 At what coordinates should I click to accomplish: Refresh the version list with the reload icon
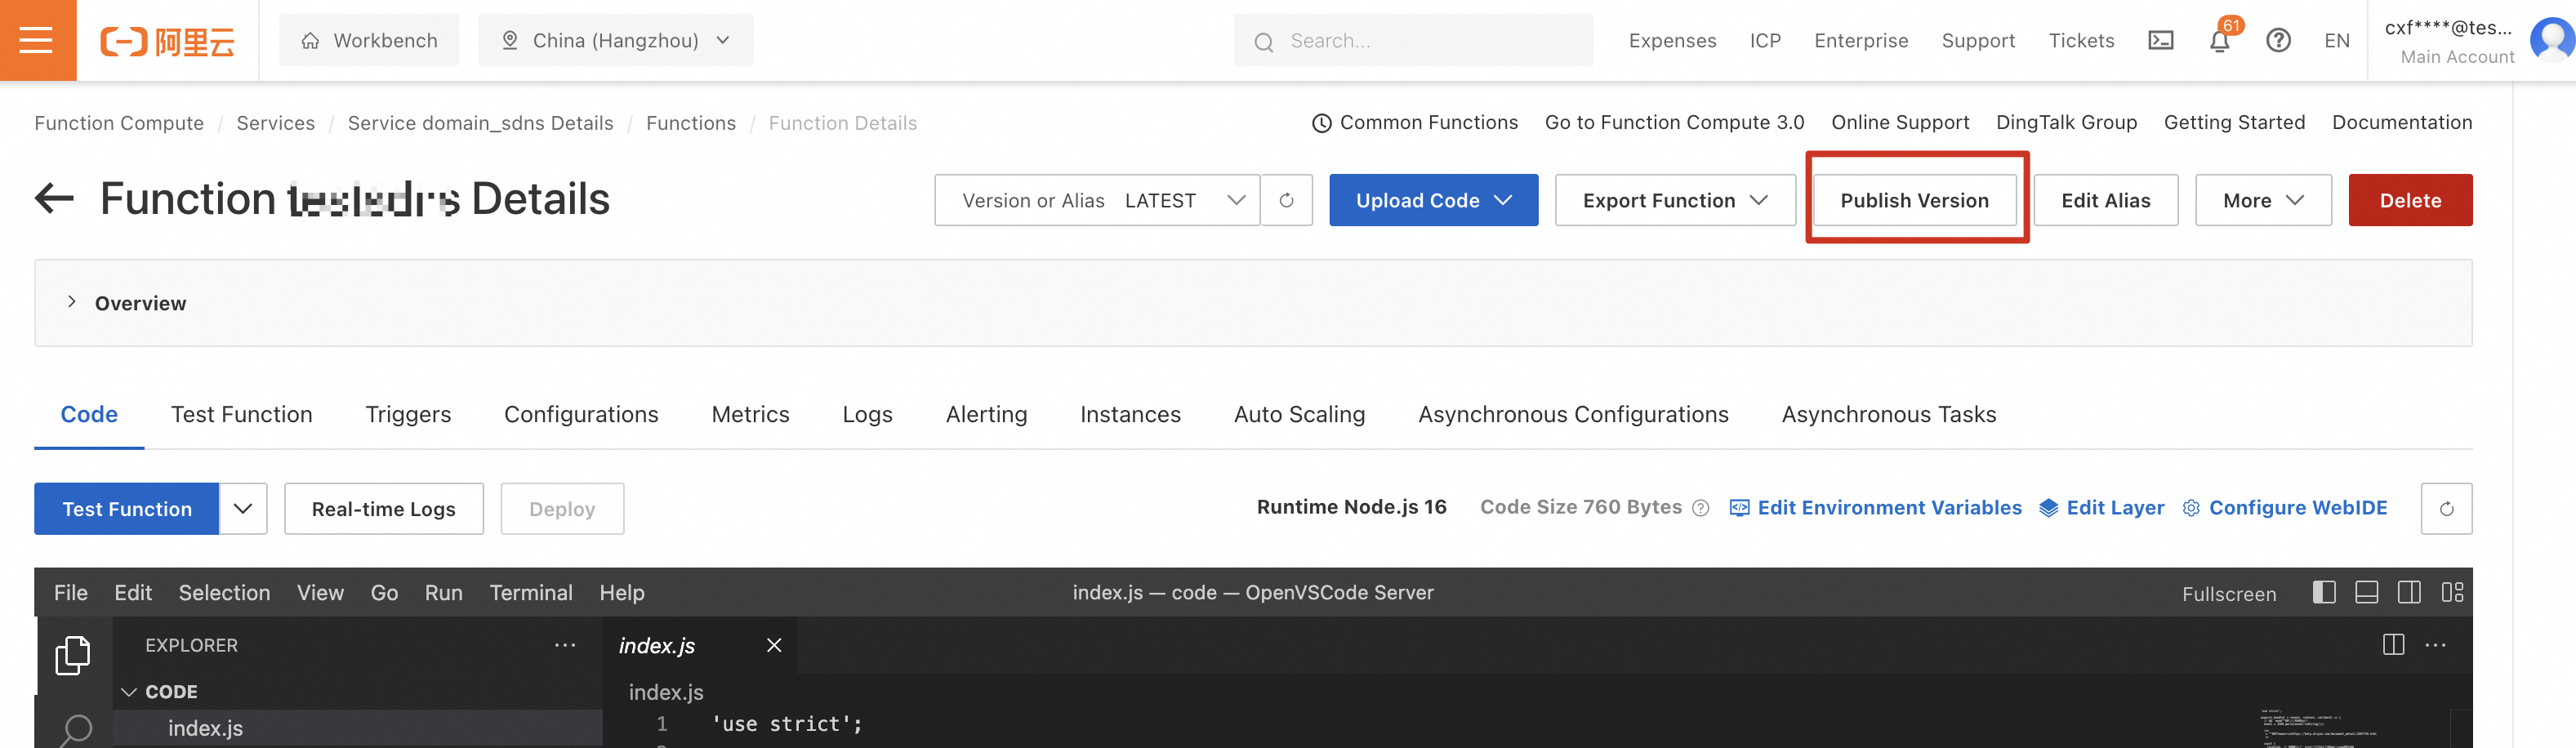point(1287,200)
